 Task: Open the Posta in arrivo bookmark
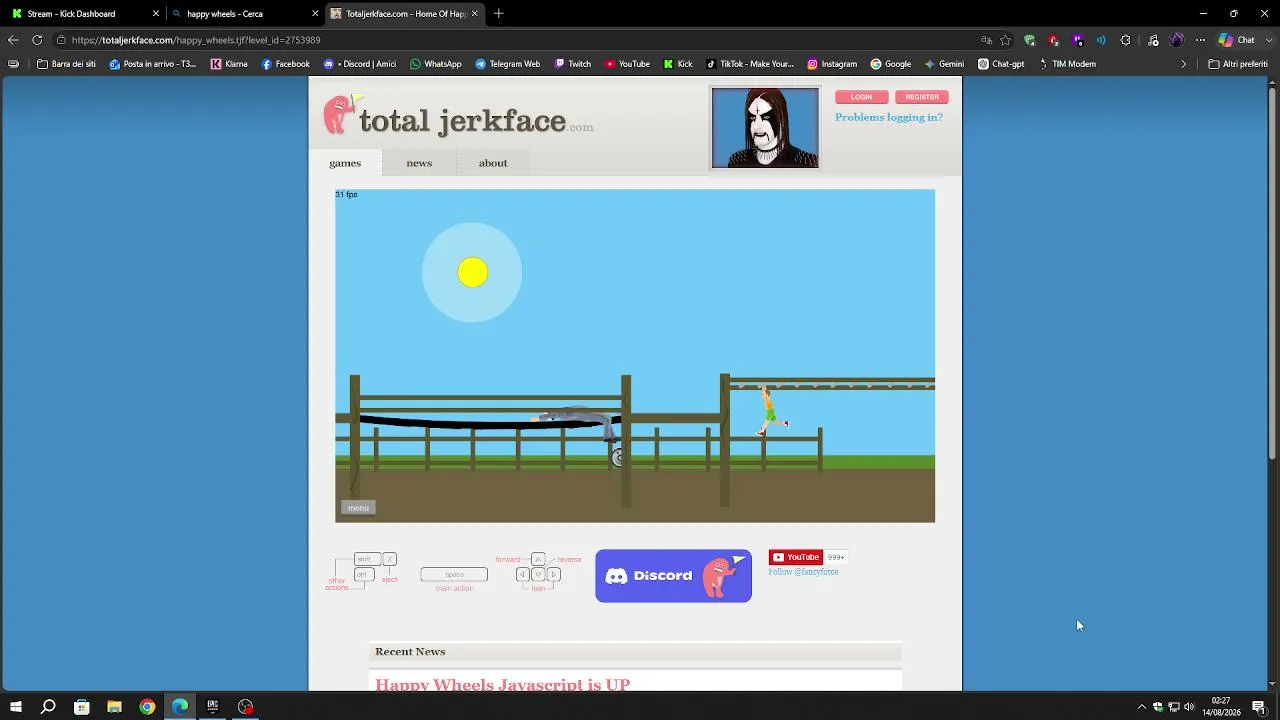coord(153,64)
